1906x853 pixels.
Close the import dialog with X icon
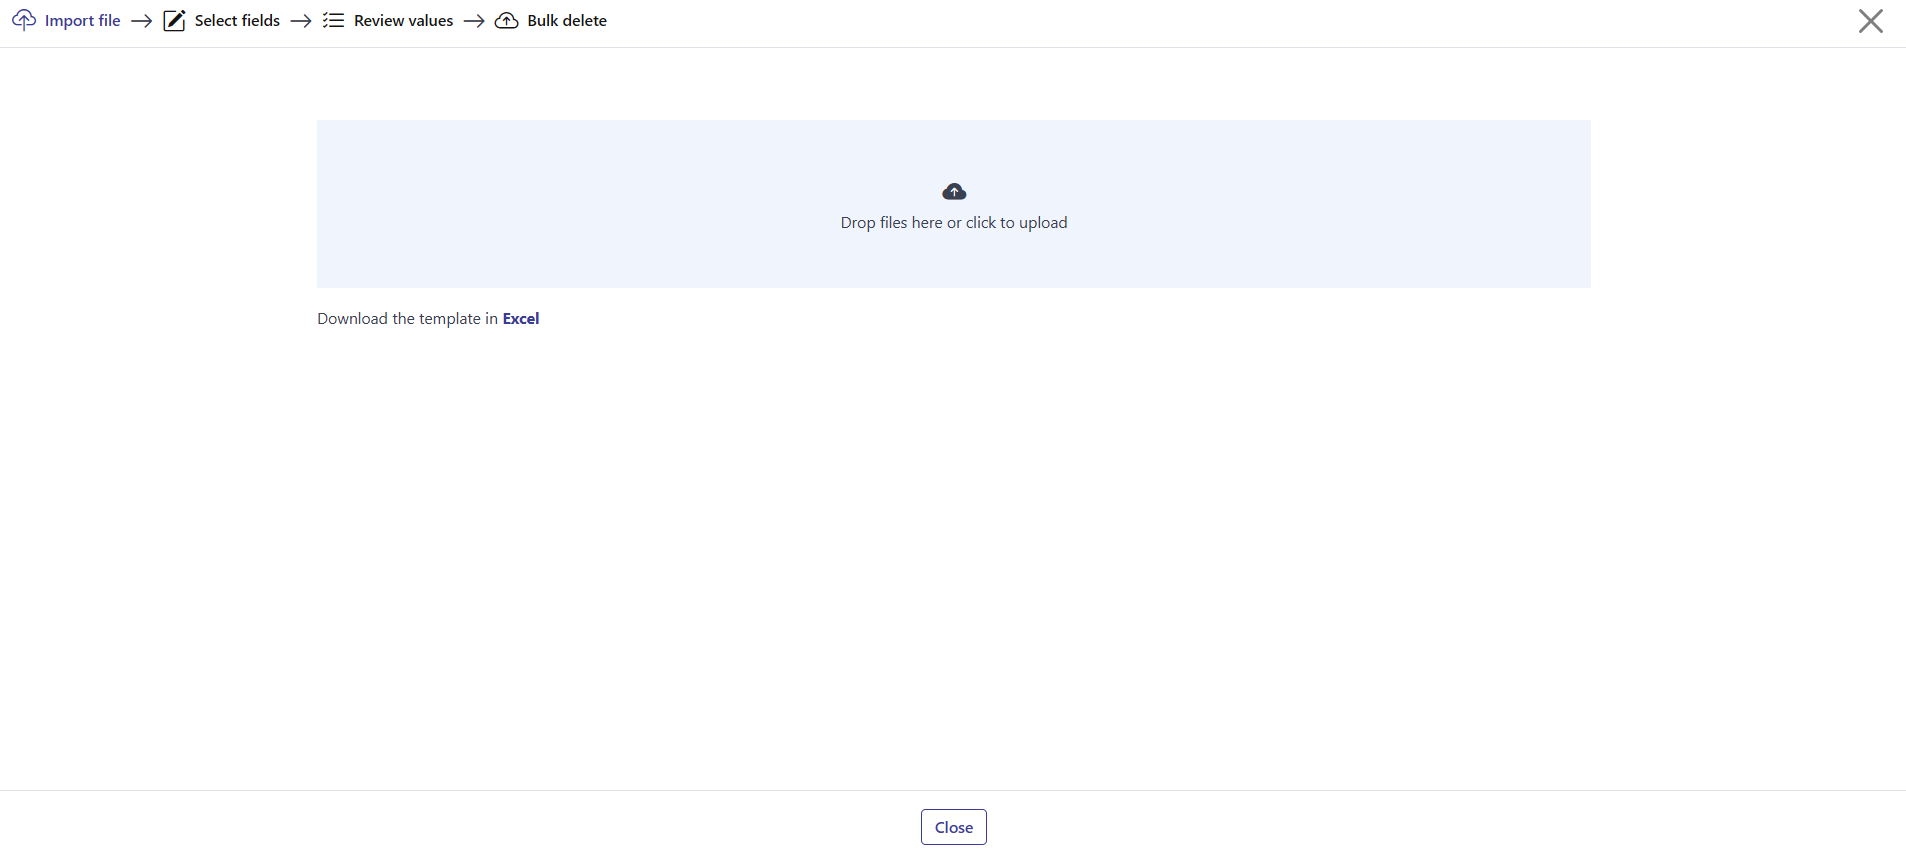coord(1870,21)
